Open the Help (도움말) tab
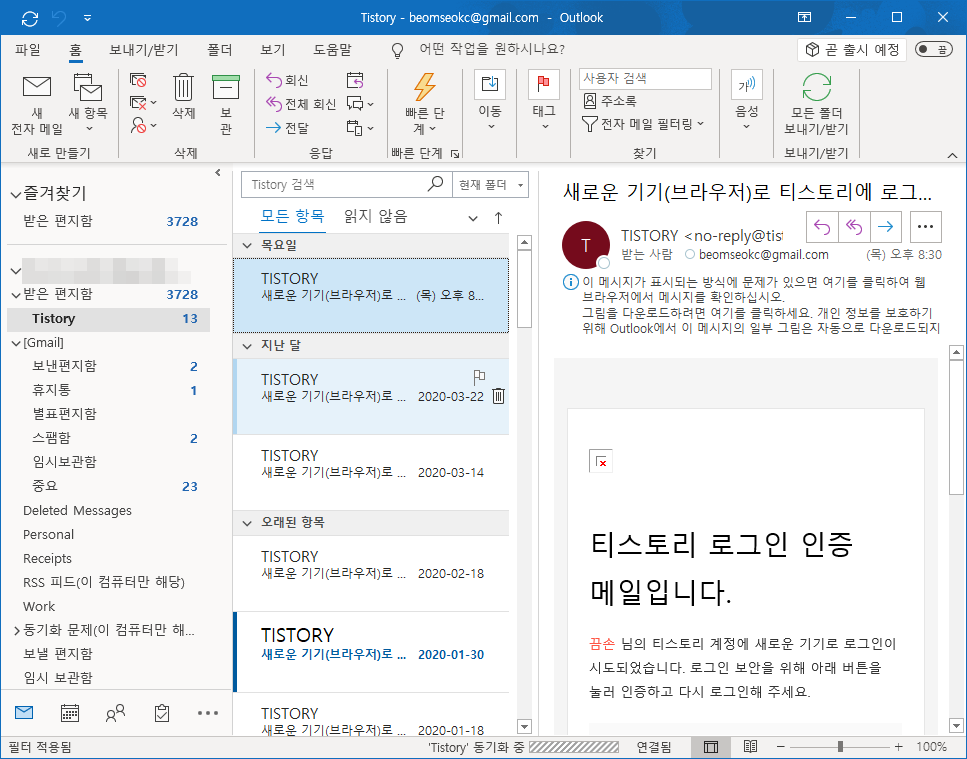Image resolution: width=967 pixels, height=759 pixels. tap(332, 50)
